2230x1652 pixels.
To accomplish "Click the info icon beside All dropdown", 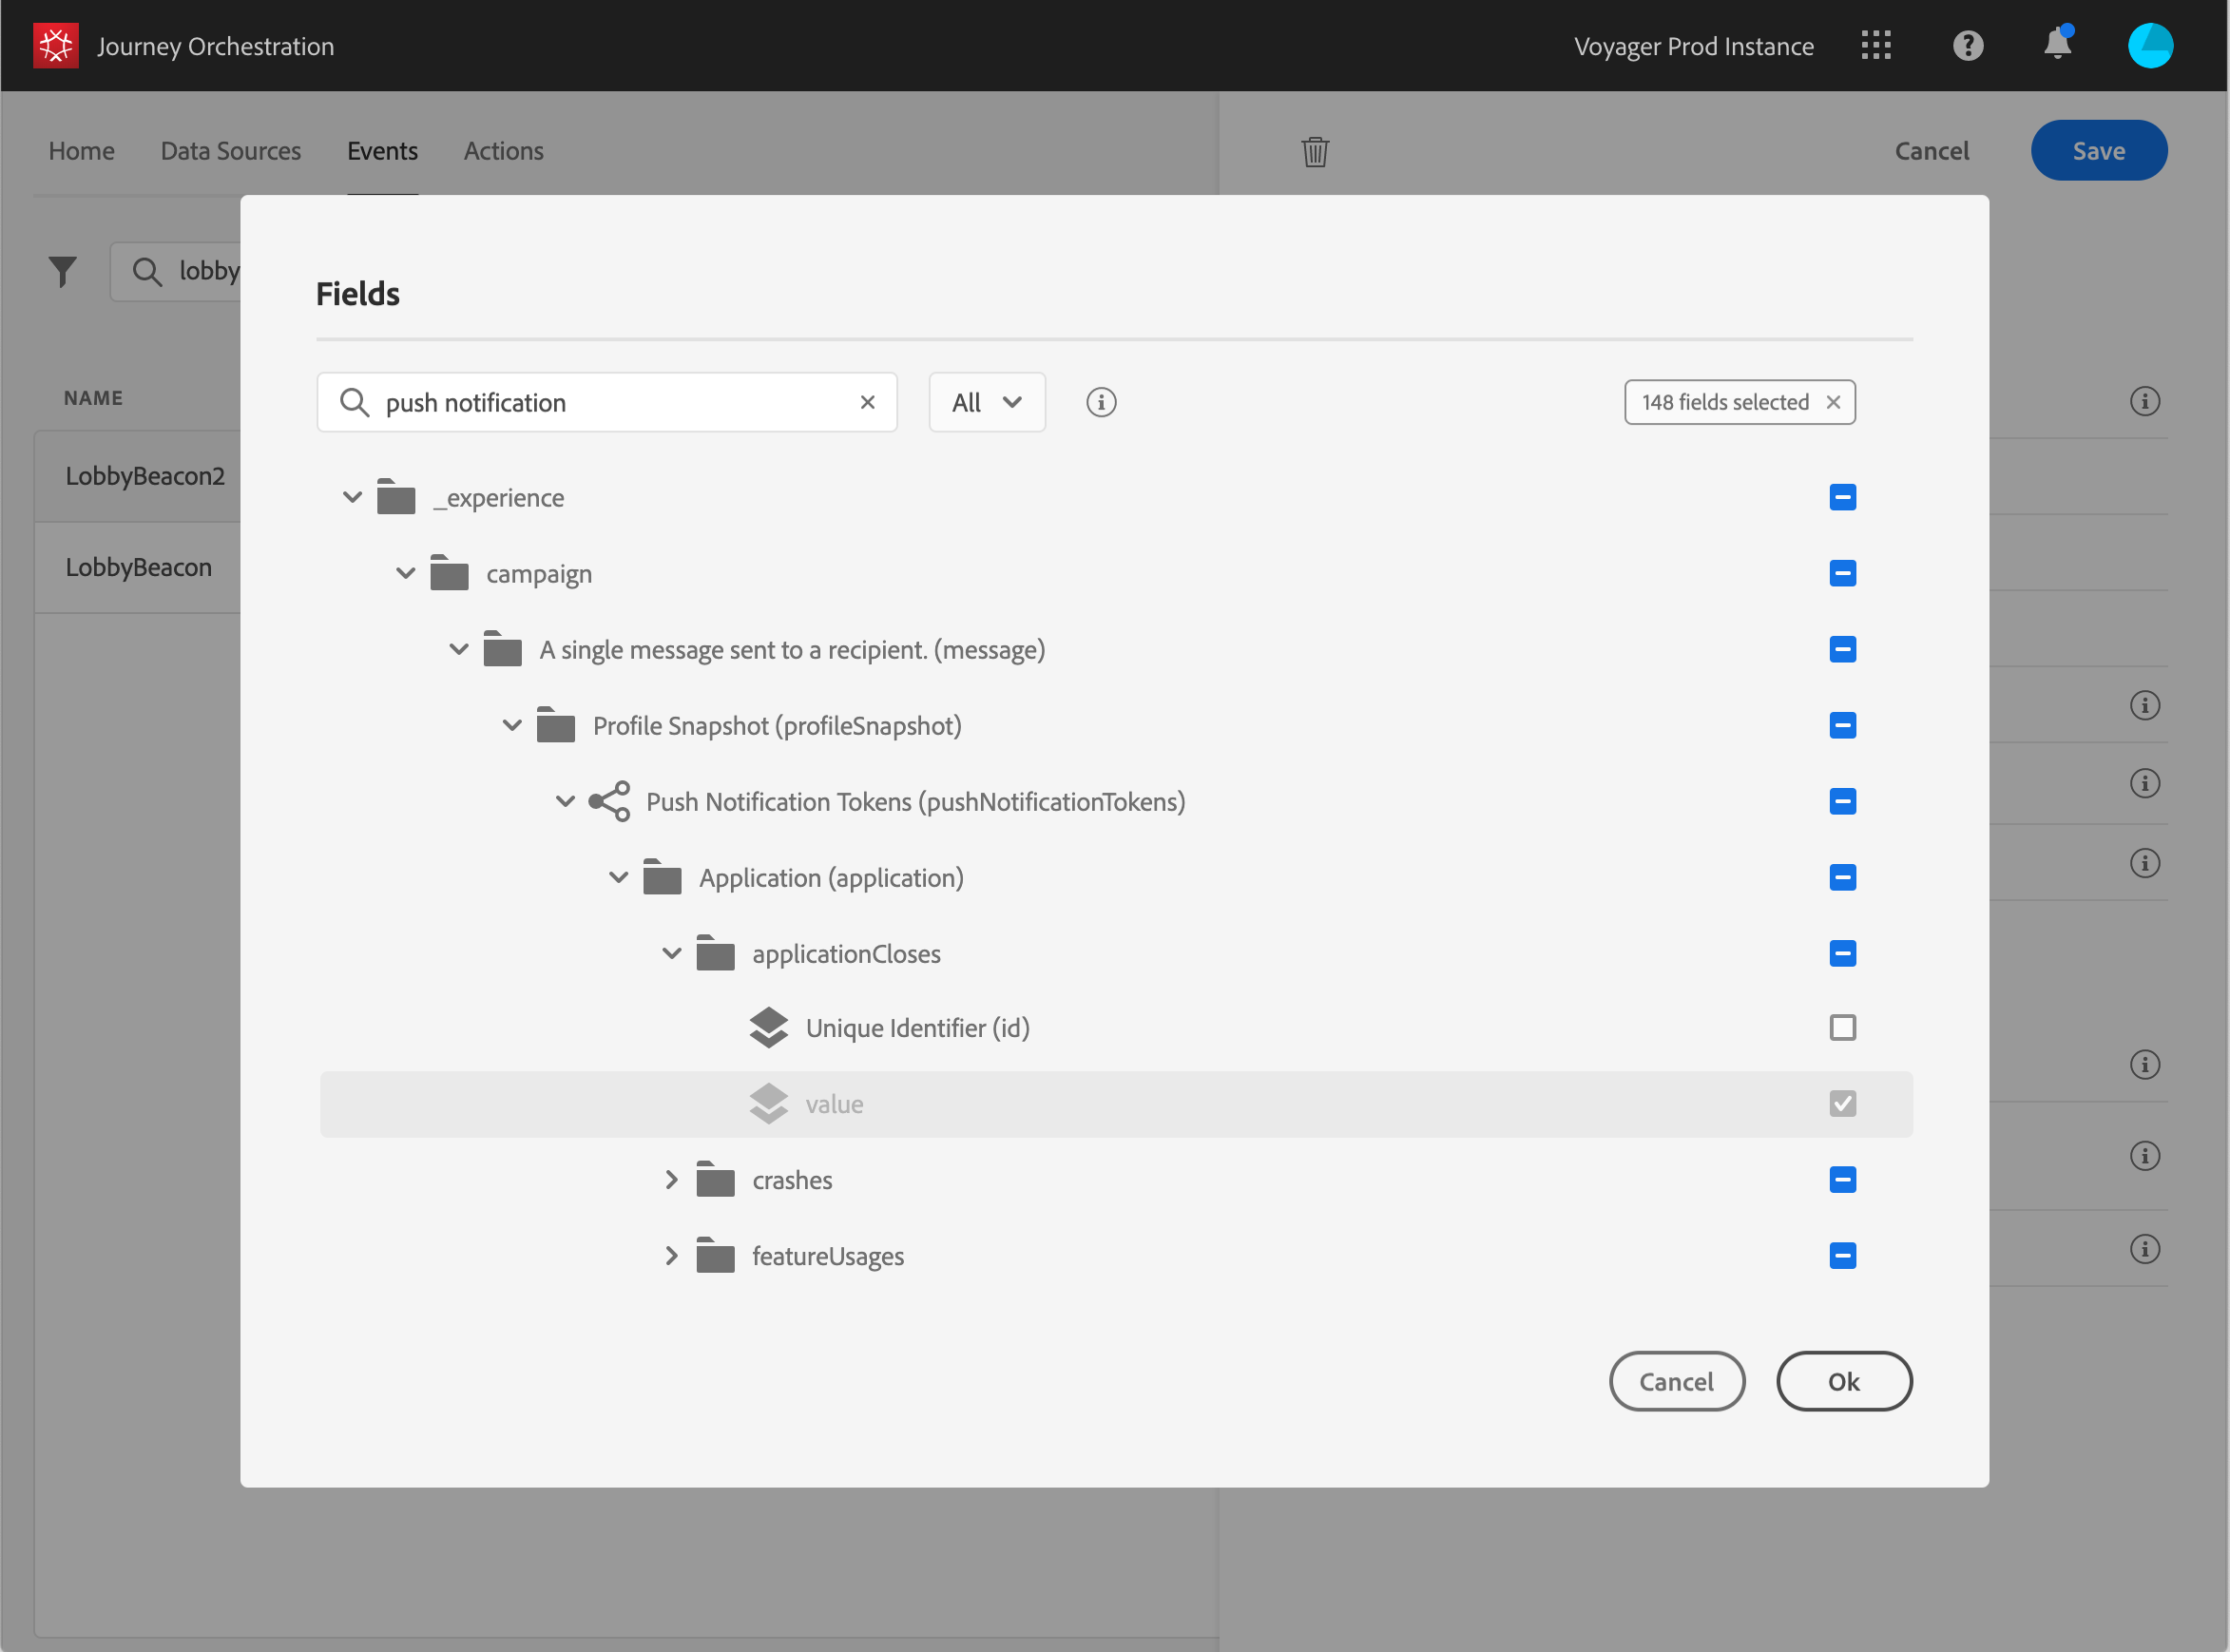I will click(1100, 402).
